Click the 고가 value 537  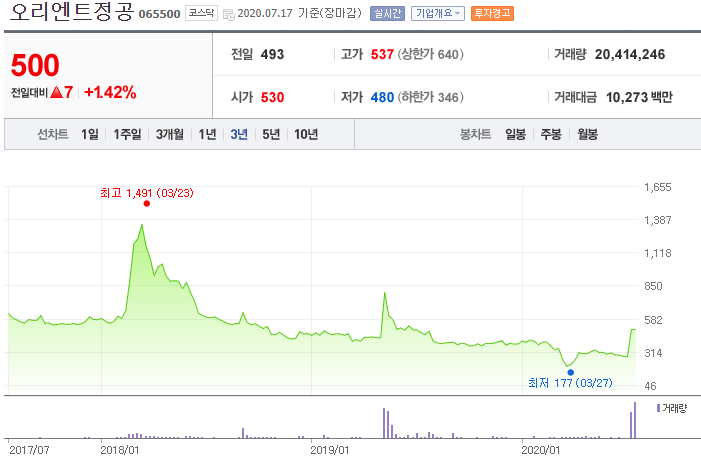point(382,55)
